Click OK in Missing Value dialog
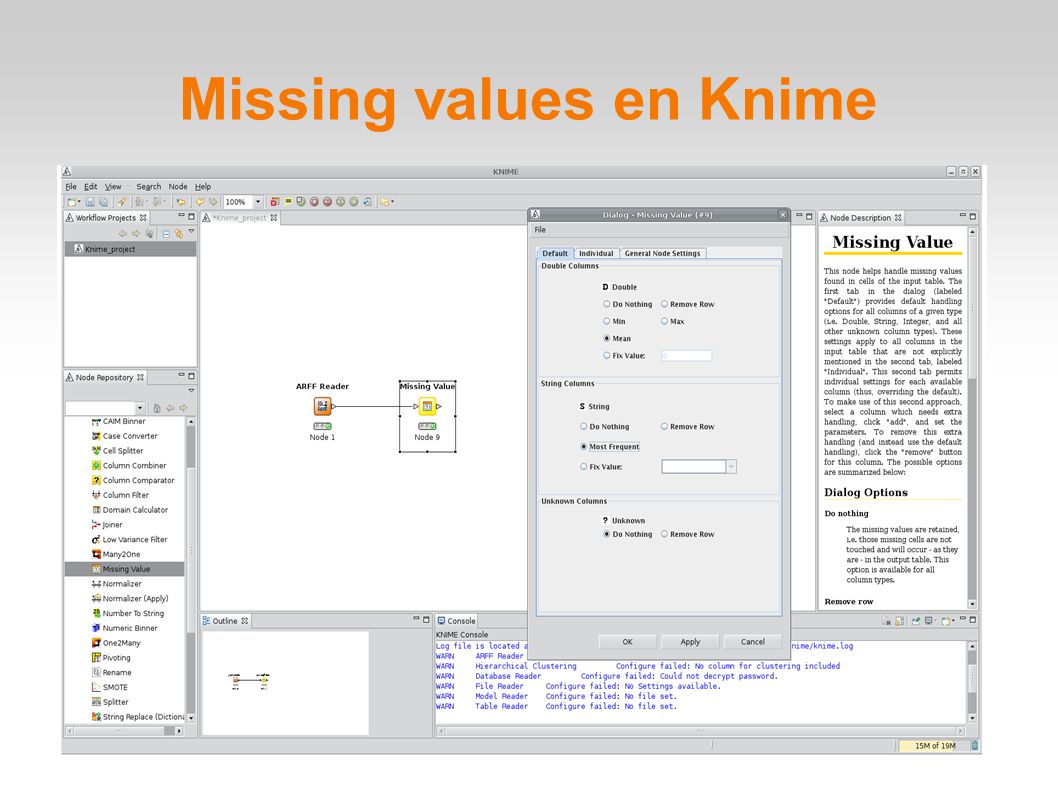 click(628, 642)
